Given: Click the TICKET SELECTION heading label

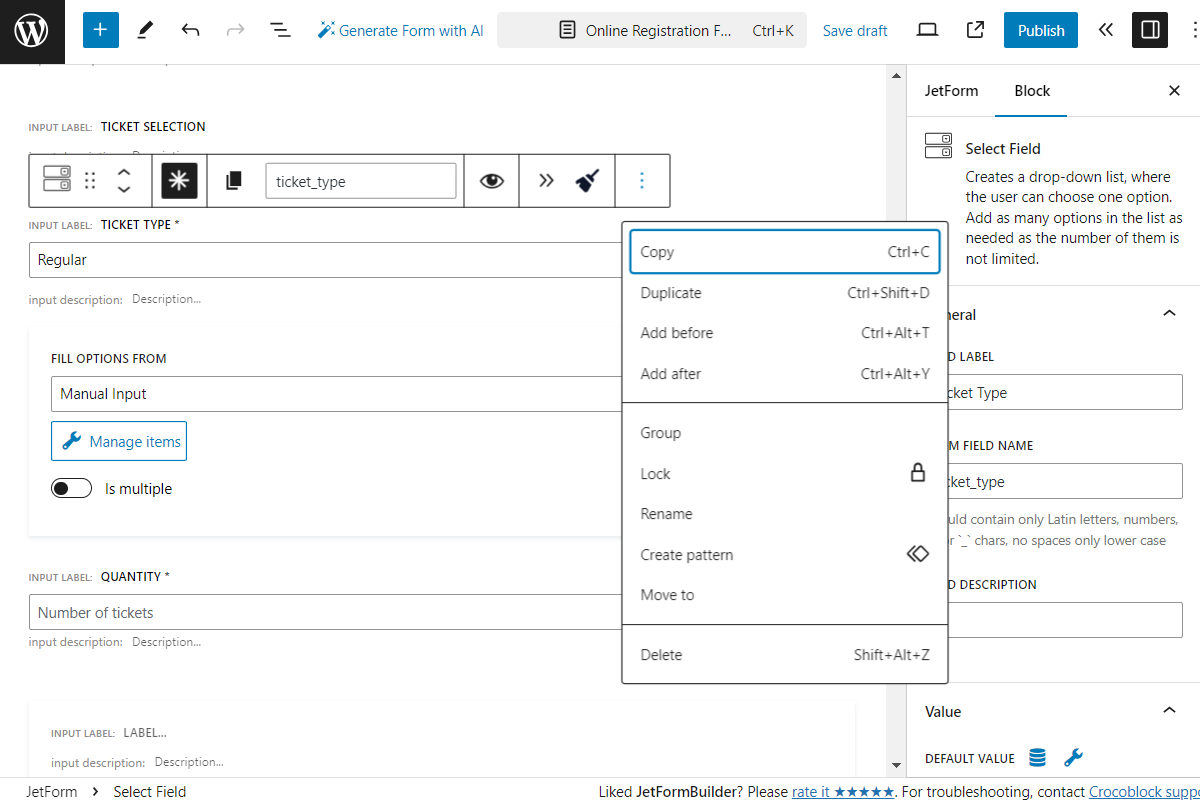Looking at the screenshot, I should tap(153, 127).
